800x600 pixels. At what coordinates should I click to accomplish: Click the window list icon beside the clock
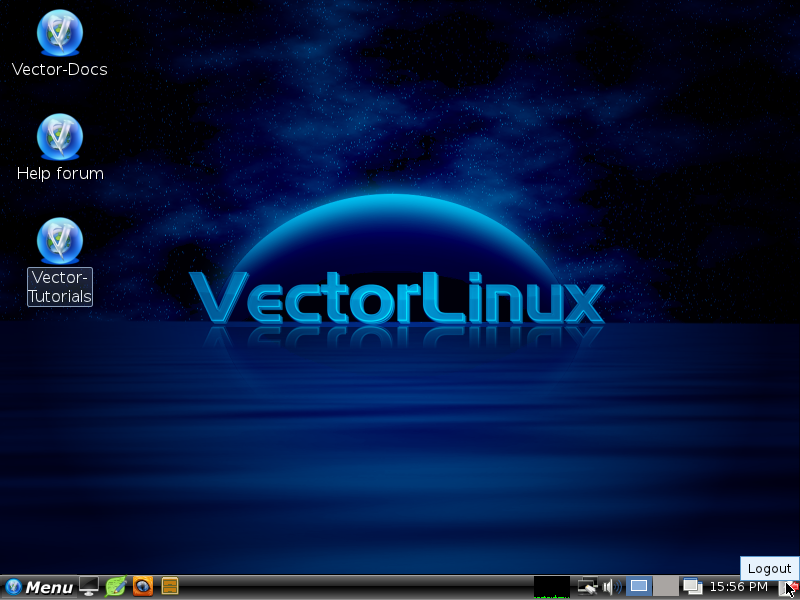click(693, 586)
